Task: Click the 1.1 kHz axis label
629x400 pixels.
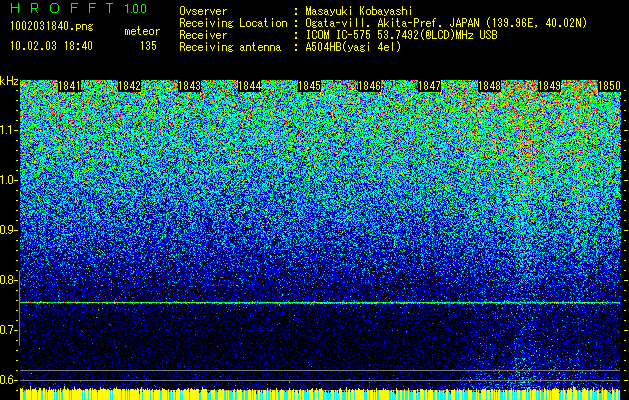Action: click(8, 130)
